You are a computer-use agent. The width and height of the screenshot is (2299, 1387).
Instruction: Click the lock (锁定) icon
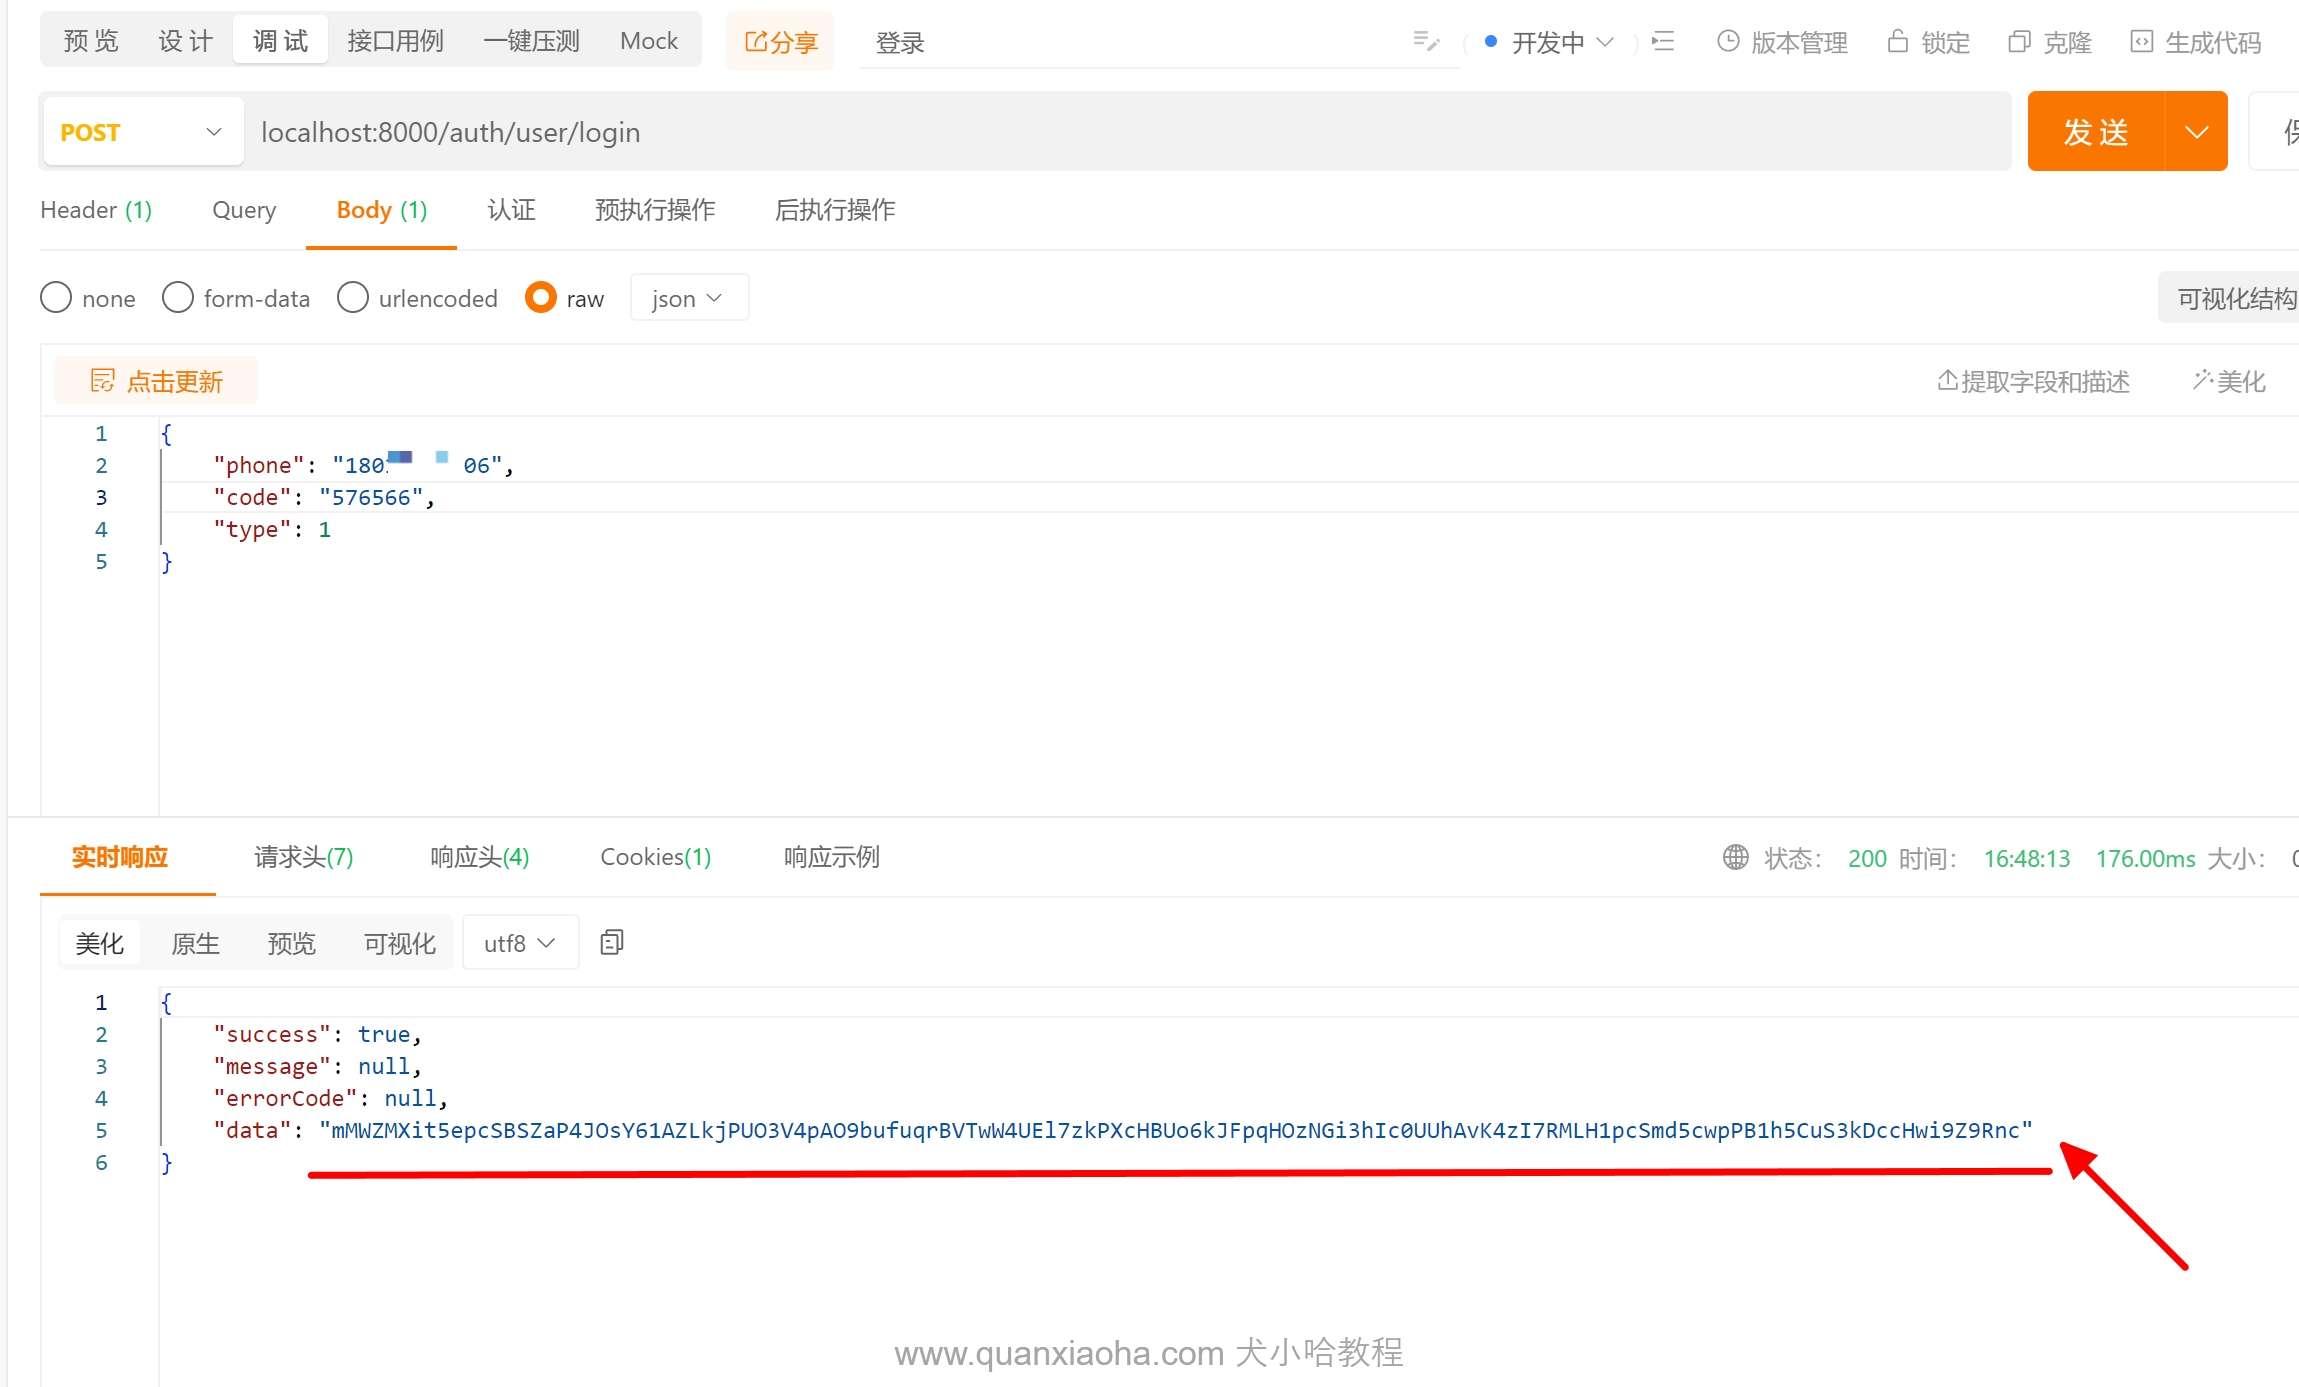click(x=1897, y=42)
